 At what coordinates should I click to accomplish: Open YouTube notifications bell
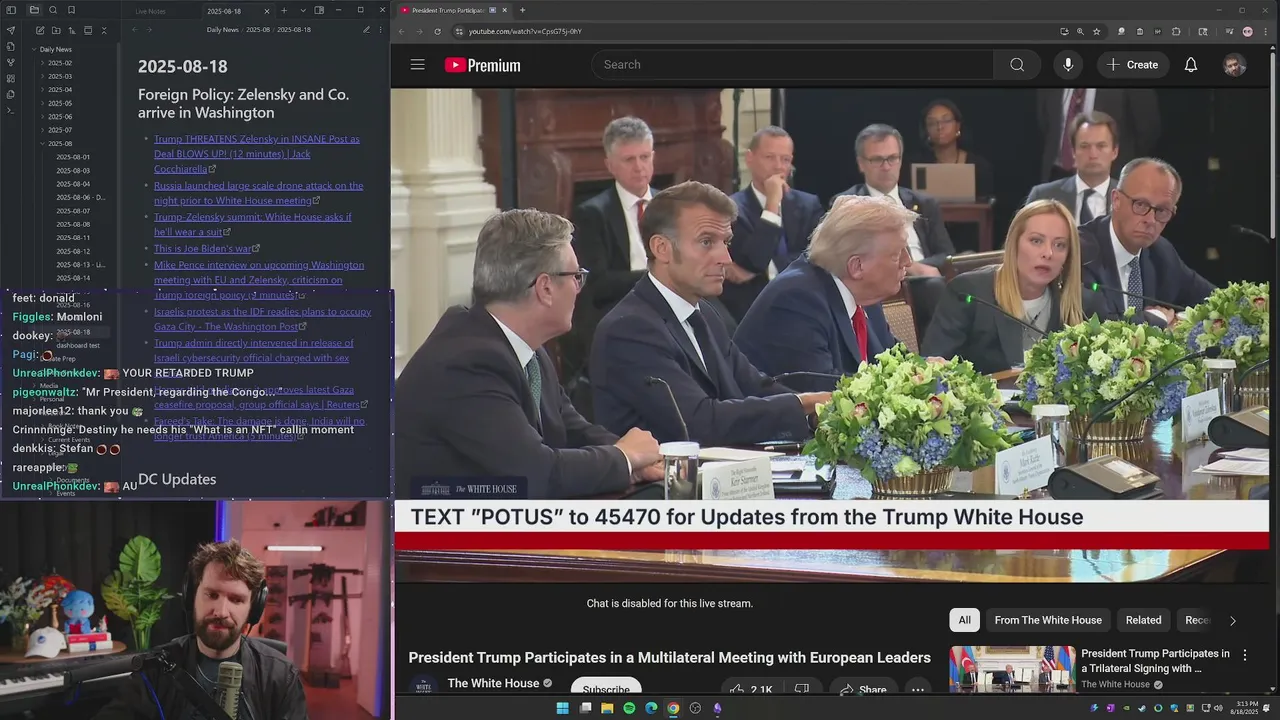click(1191, 65)
